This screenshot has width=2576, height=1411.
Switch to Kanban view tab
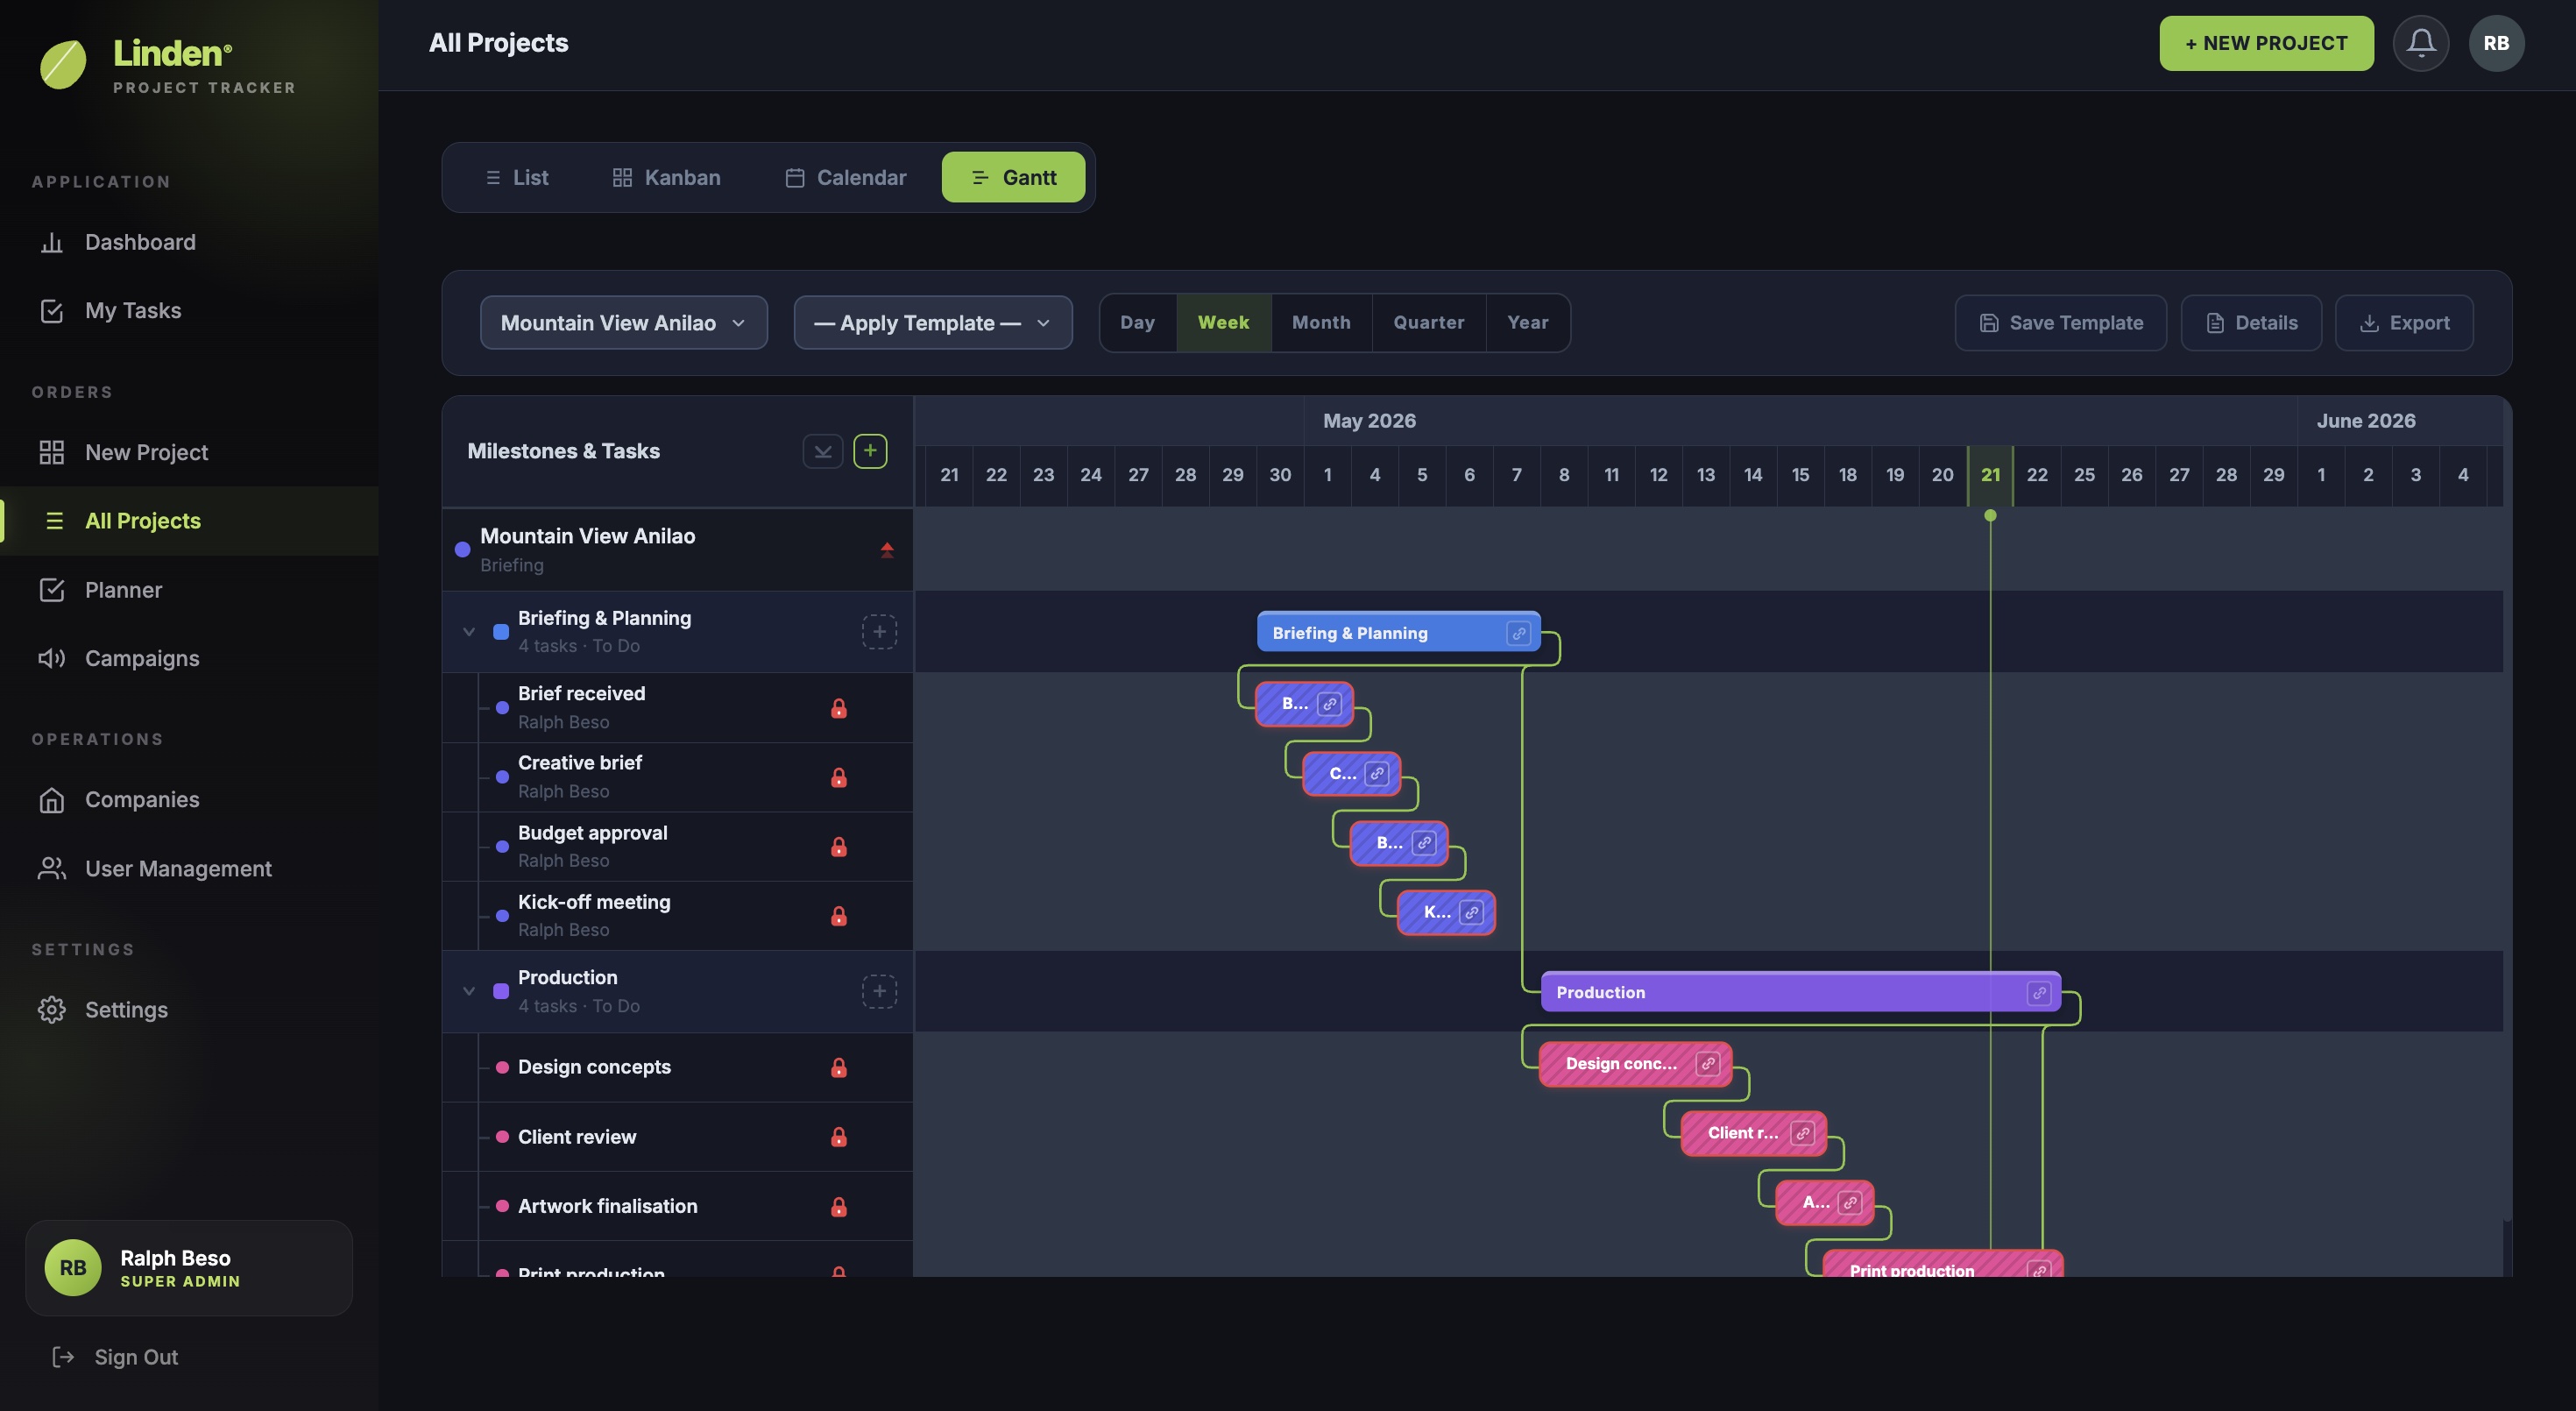click(x=666, y=177)
